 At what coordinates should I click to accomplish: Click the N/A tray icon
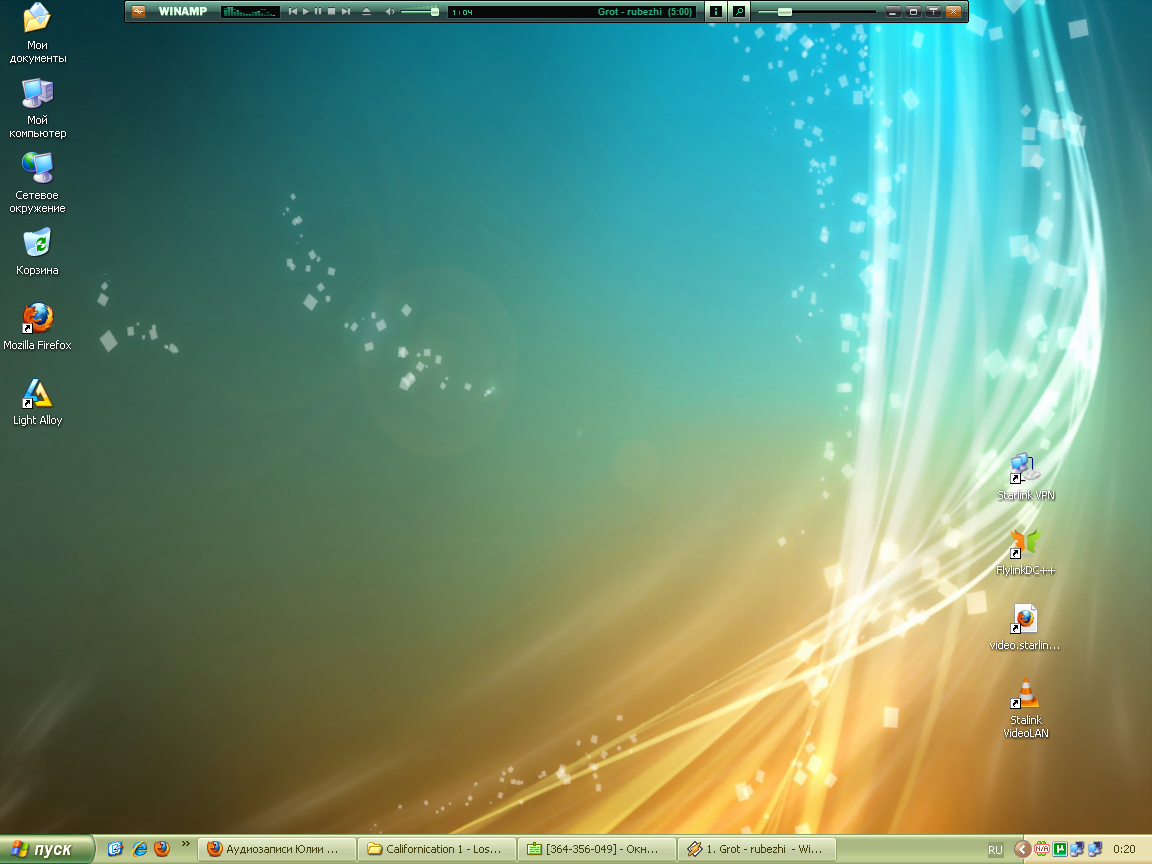(x=1042, y=849)
